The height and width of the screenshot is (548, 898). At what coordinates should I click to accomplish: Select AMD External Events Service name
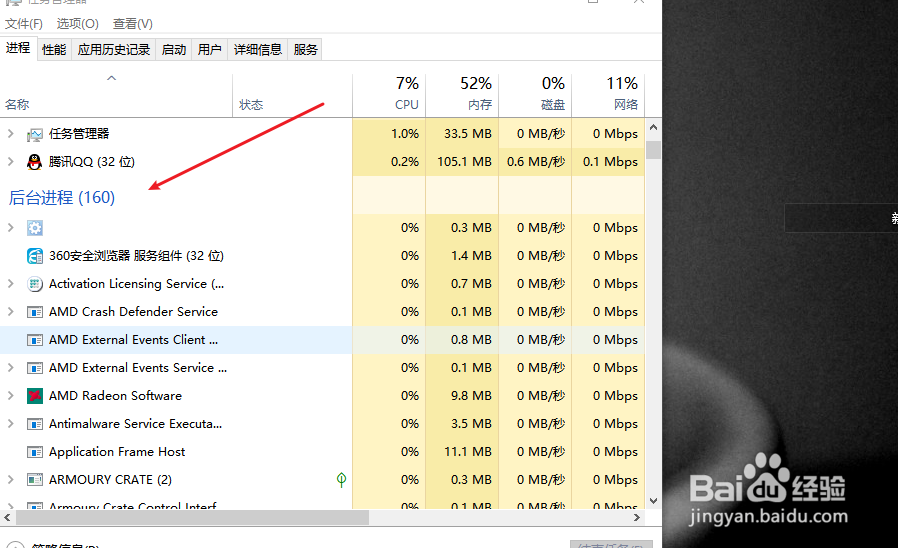(138, 368)
